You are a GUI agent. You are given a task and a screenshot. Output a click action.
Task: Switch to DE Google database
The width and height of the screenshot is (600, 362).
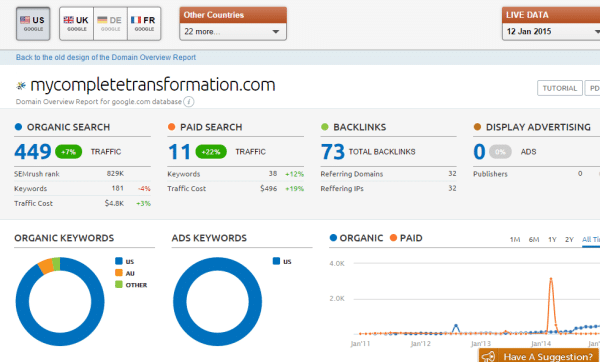tap(110, 23)
